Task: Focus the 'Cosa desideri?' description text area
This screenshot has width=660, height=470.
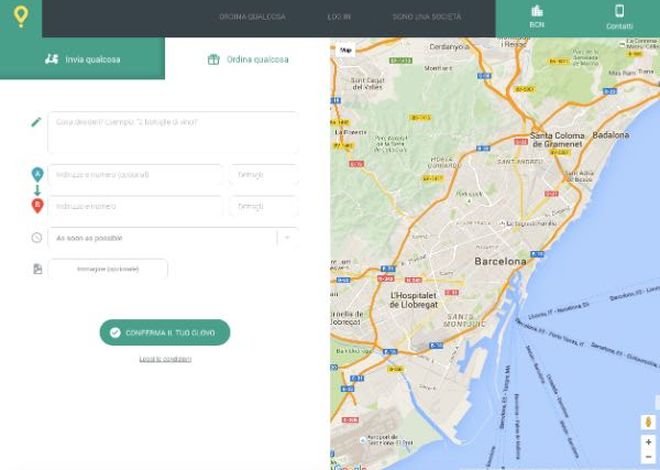Action: pos(173,132)
